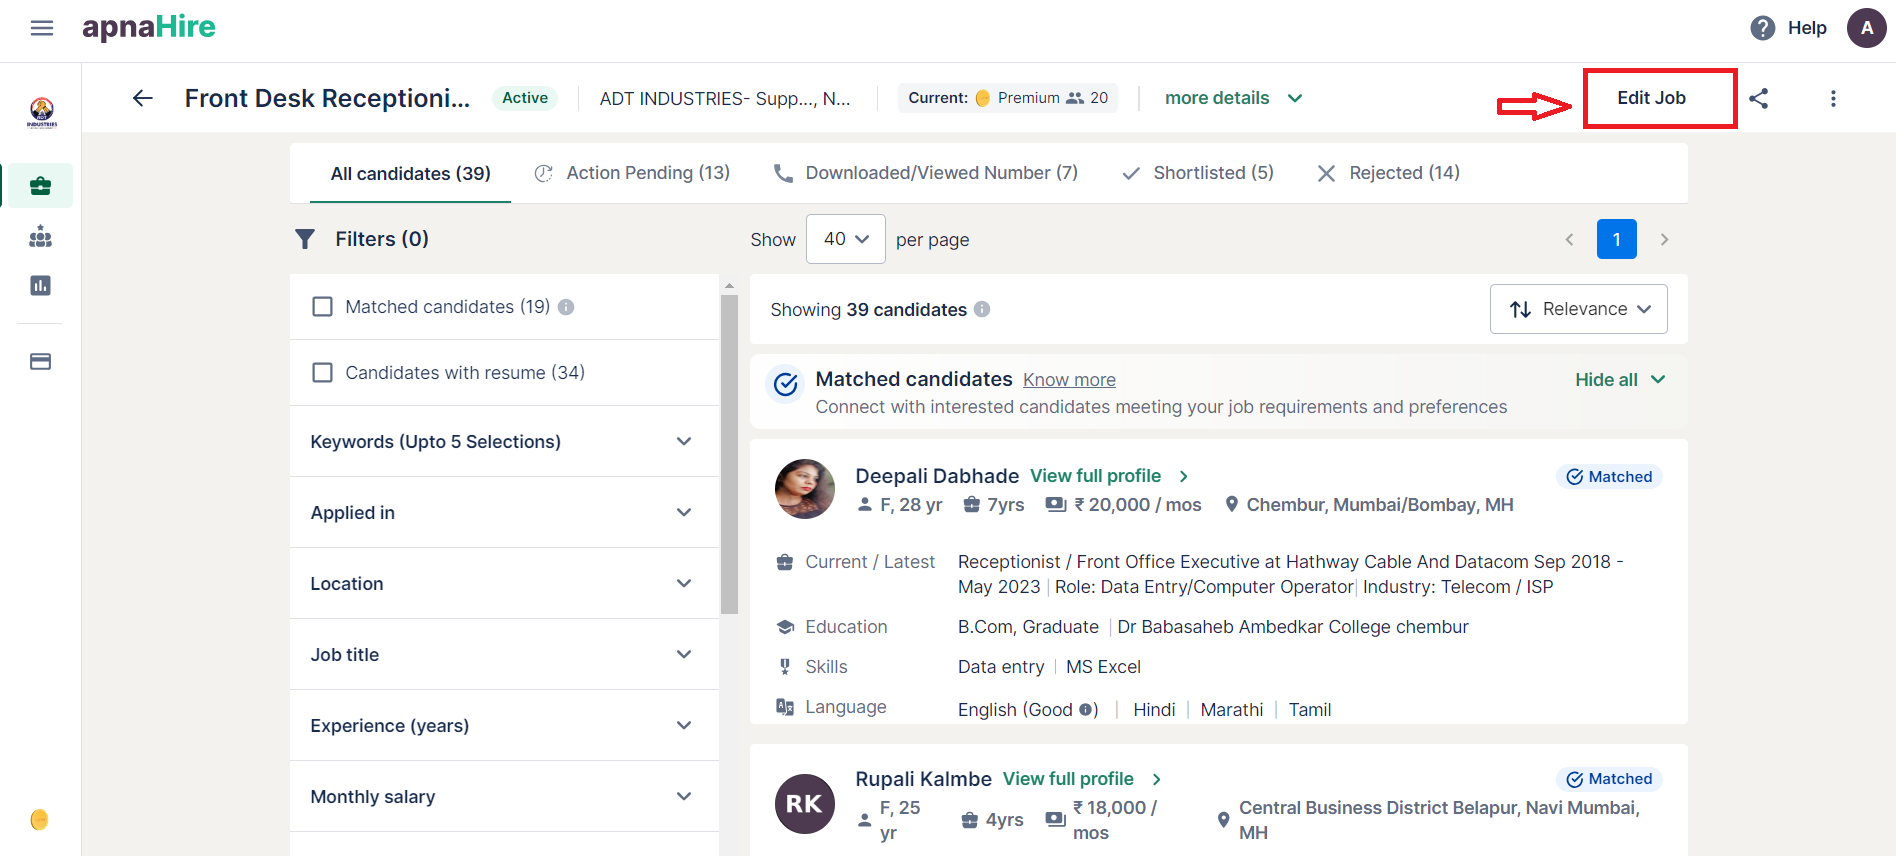The image size is (1896, 856).
Task: Open the candidates group sidebar icon
Action: tap(41, 237)
